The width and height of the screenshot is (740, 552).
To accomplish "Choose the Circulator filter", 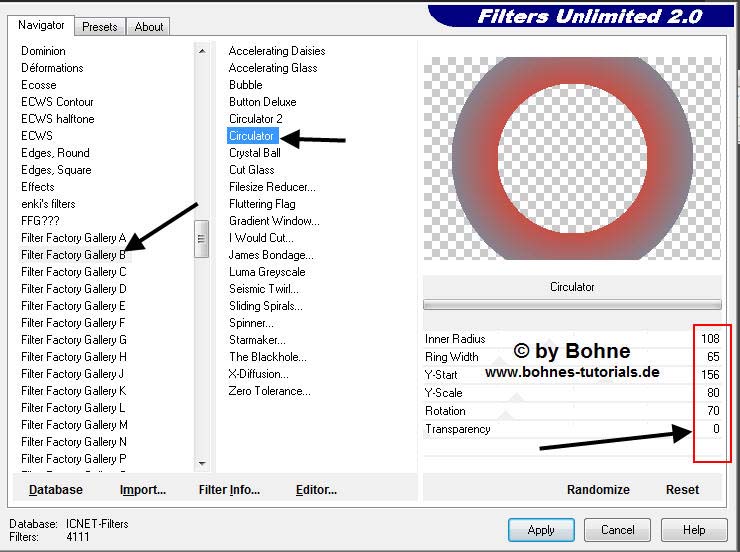I will pos(251,136).
